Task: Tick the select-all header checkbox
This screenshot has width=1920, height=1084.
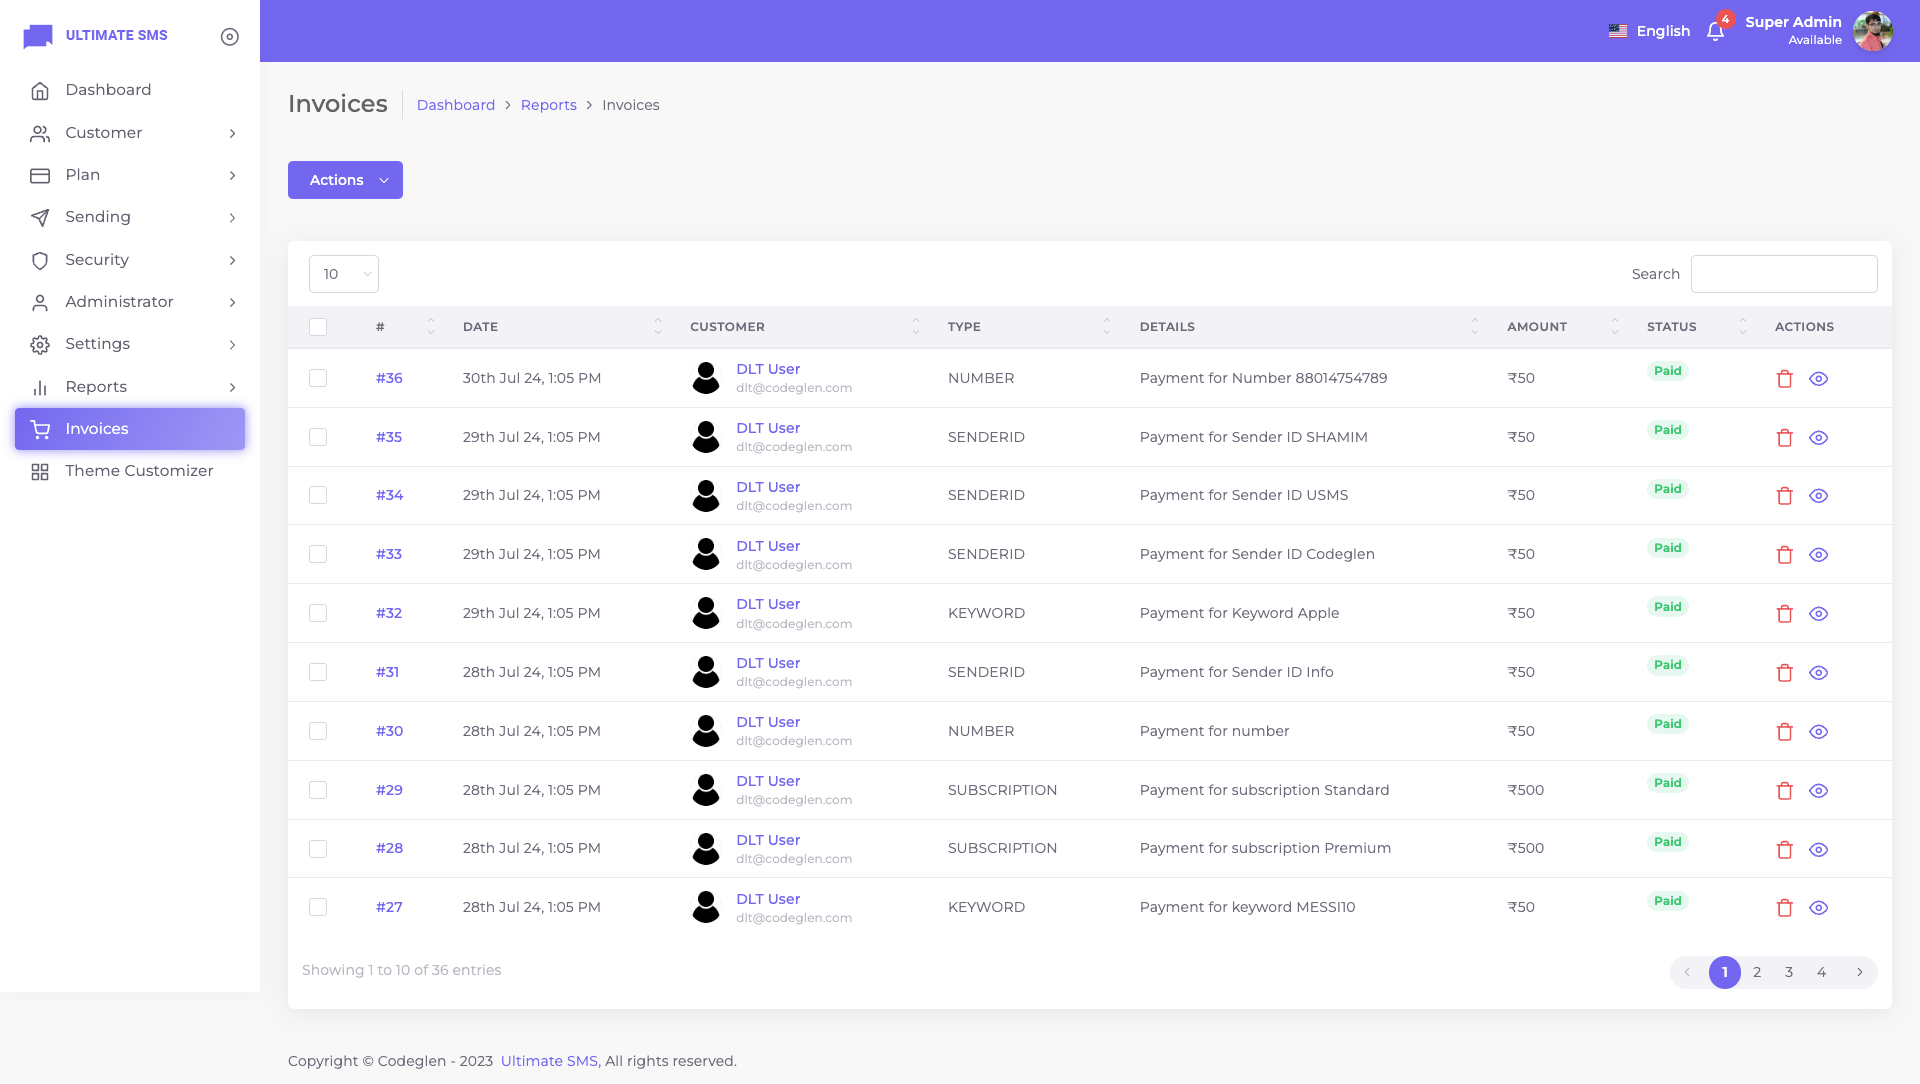Action: pos(318,327)
